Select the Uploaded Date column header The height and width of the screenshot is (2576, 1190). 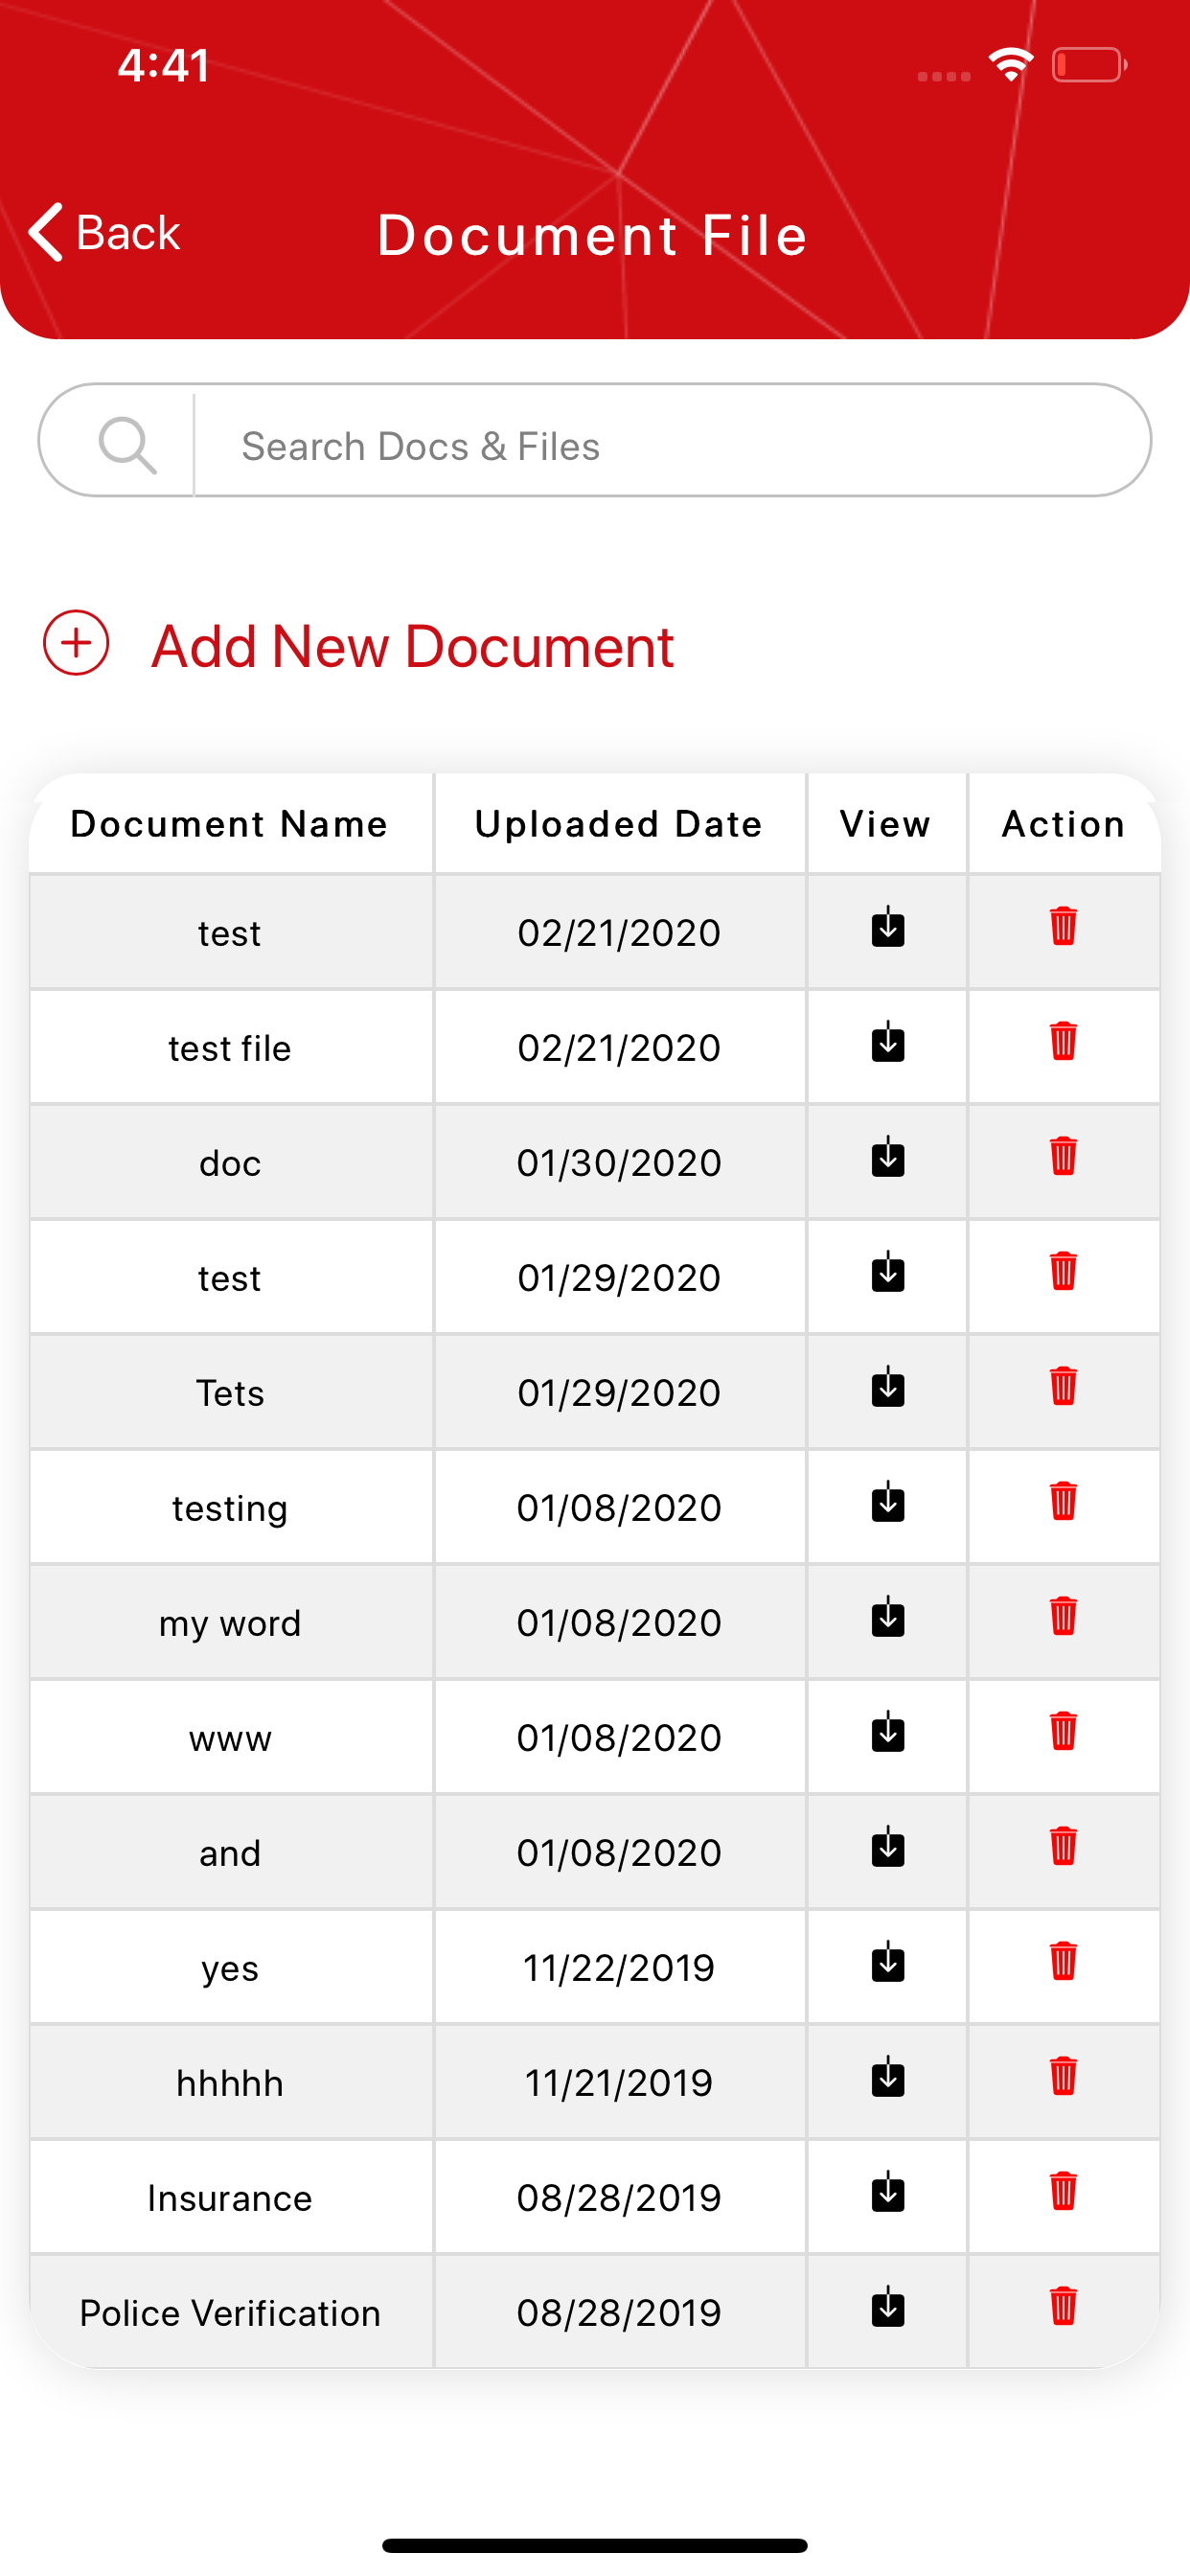(619, 824)
